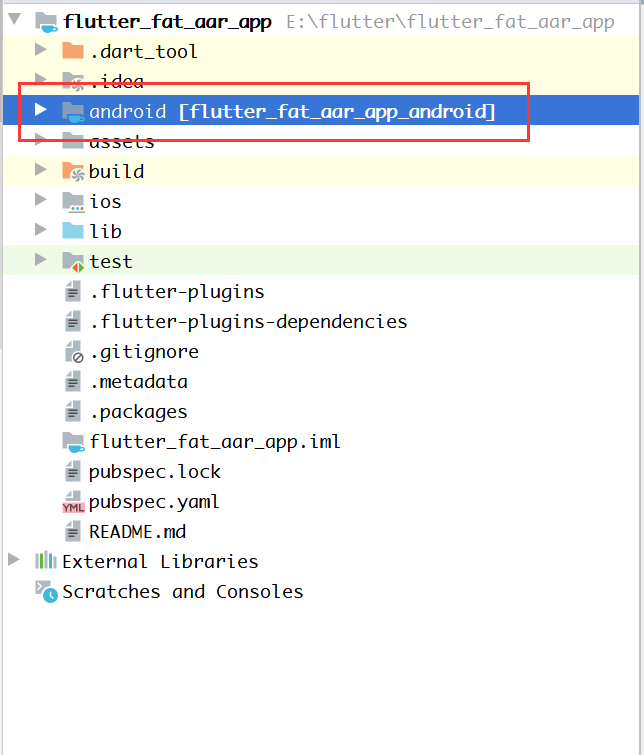
Task: Expand the android module folder arrow
Action: [x=41, y=110]
